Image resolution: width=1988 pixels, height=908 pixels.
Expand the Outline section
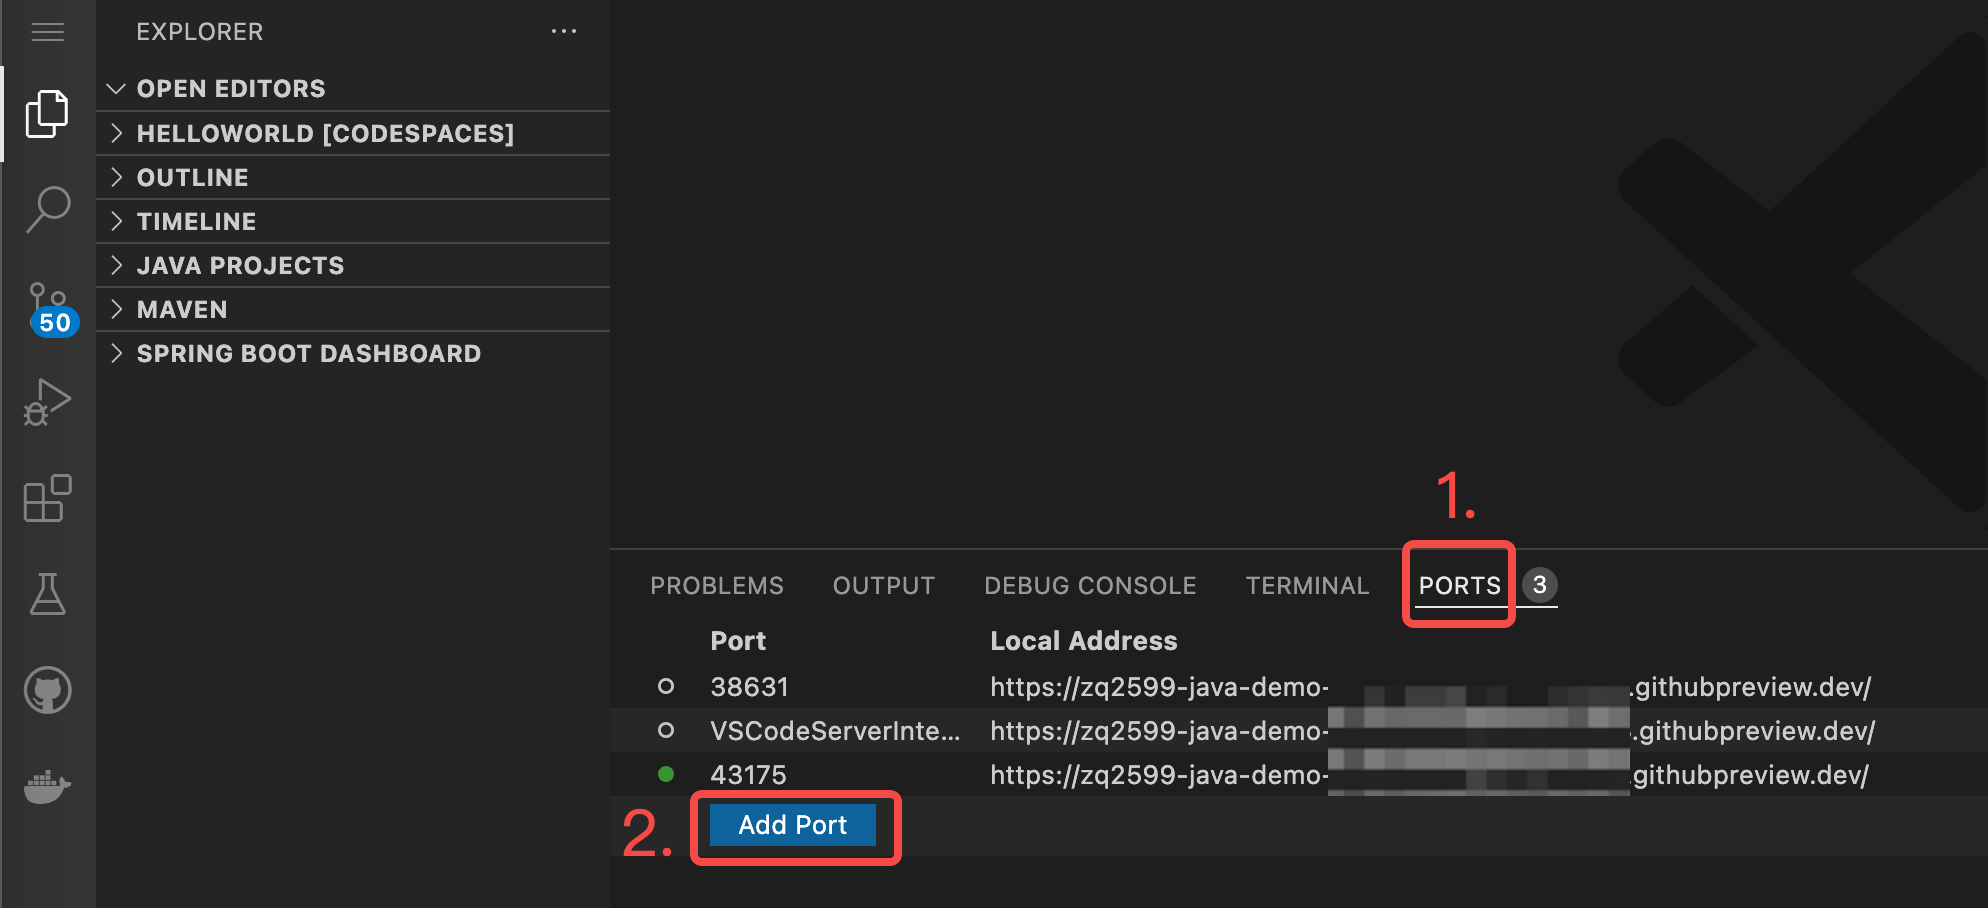pos(353,177)
